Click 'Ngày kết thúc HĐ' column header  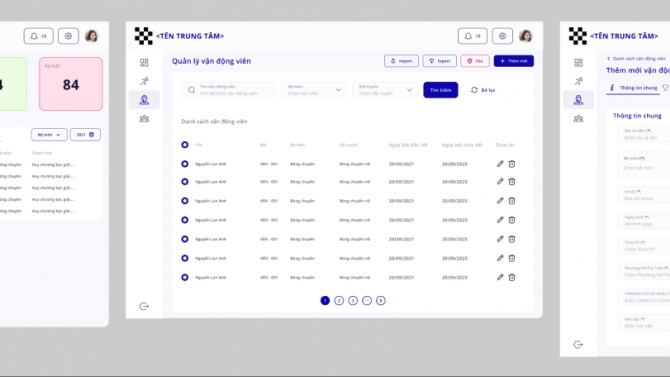[x=462, y=145]
